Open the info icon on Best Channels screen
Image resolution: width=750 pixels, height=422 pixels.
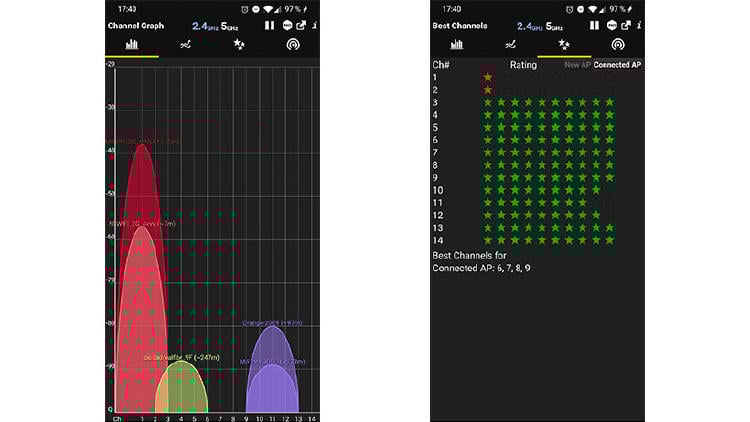(x=640, y=25)
